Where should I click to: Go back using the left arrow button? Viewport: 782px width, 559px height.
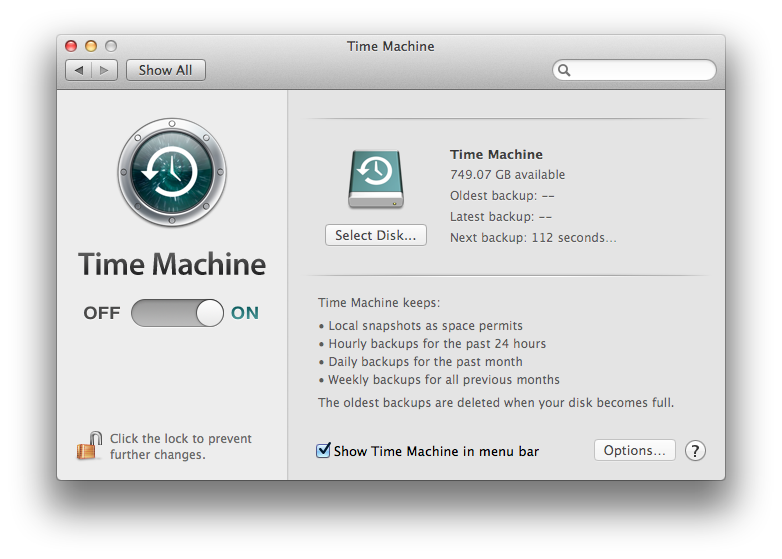[78, 70]
